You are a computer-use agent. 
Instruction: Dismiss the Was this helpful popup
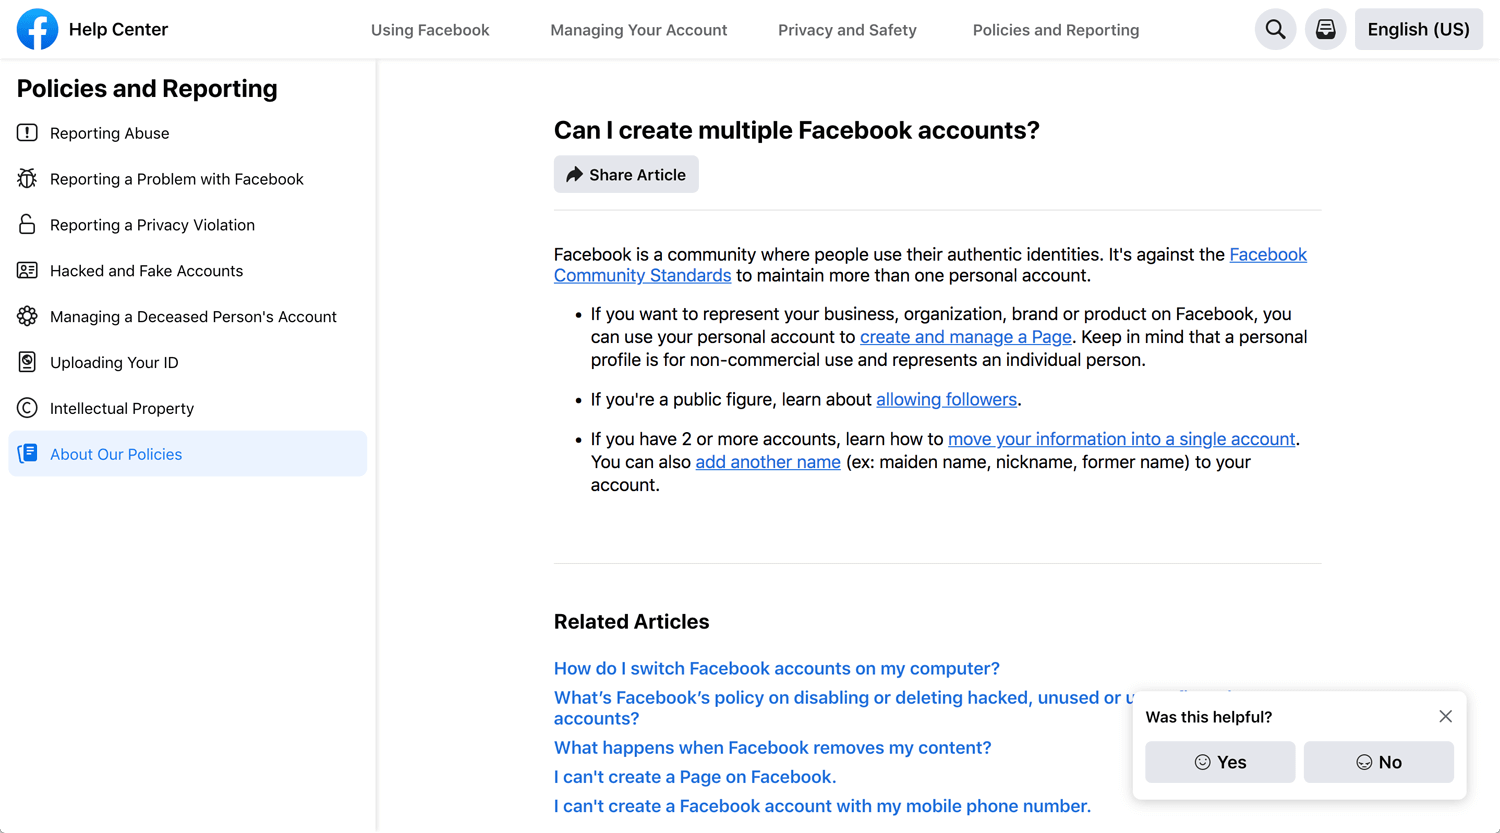point(1445,716)
